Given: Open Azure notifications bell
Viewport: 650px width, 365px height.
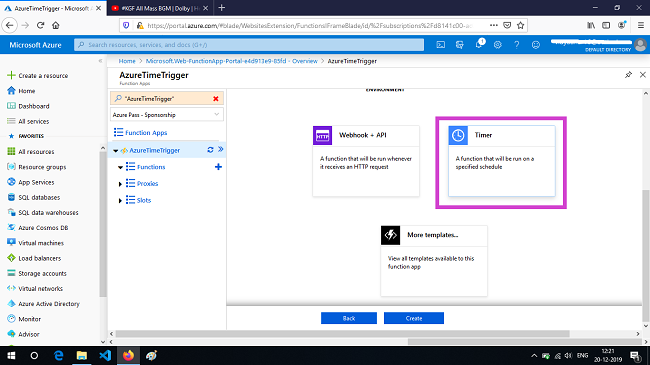Looking at the screenshot, I should pos(479,44).
